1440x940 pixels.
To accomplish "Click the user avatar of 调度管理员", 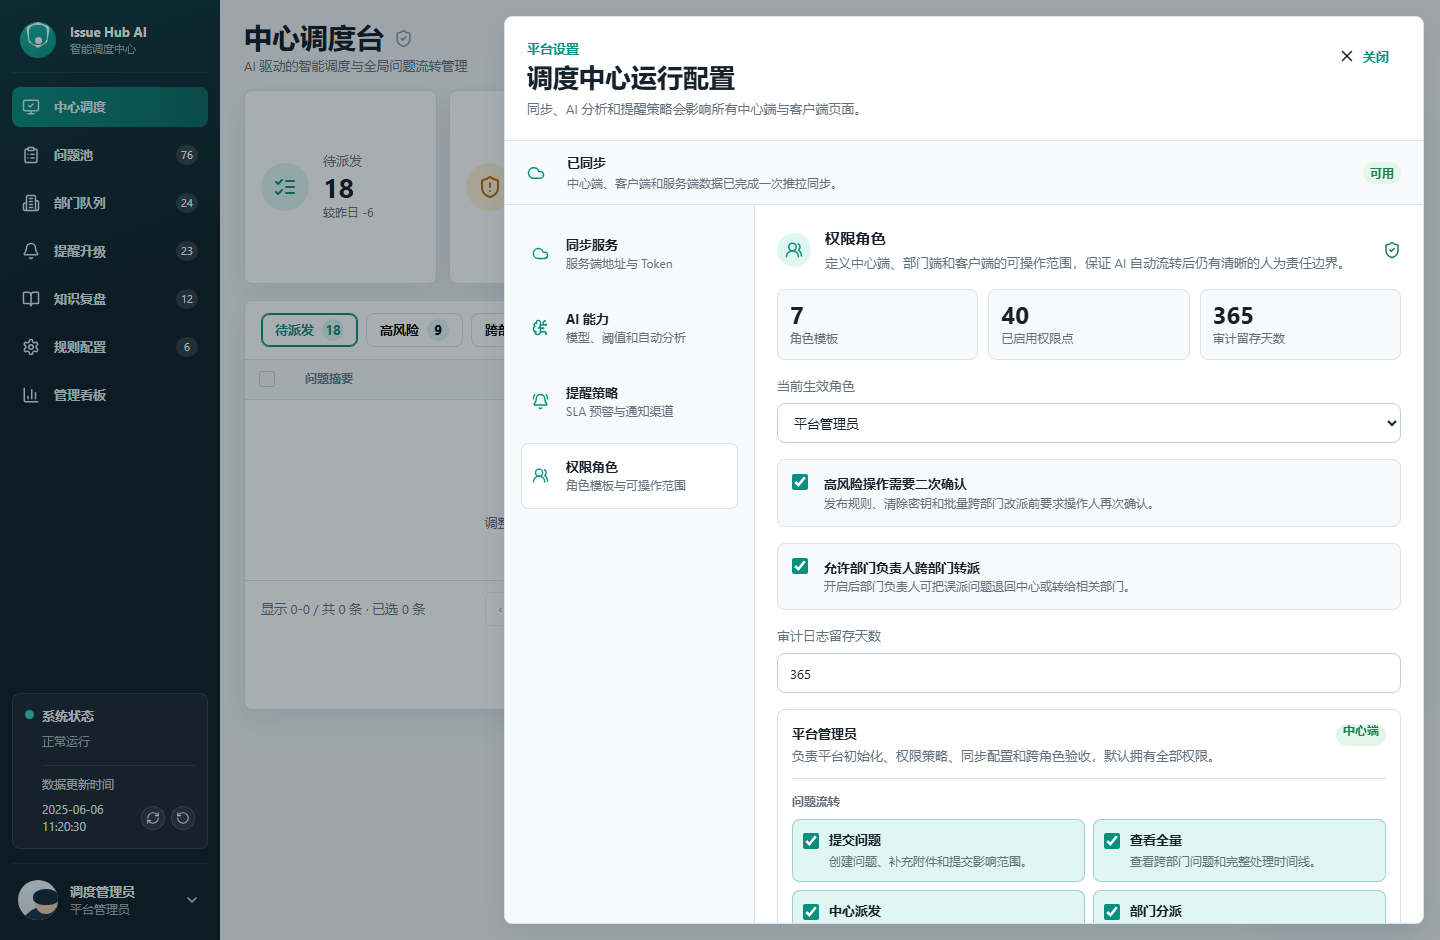I will click(38, 900).
